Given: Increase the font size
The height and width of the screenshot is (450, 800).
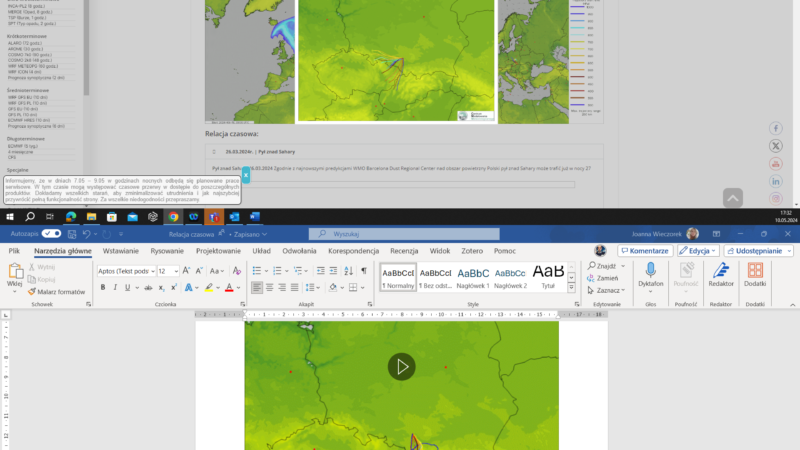Looking at the screenshot, I should tap(186, 271).
